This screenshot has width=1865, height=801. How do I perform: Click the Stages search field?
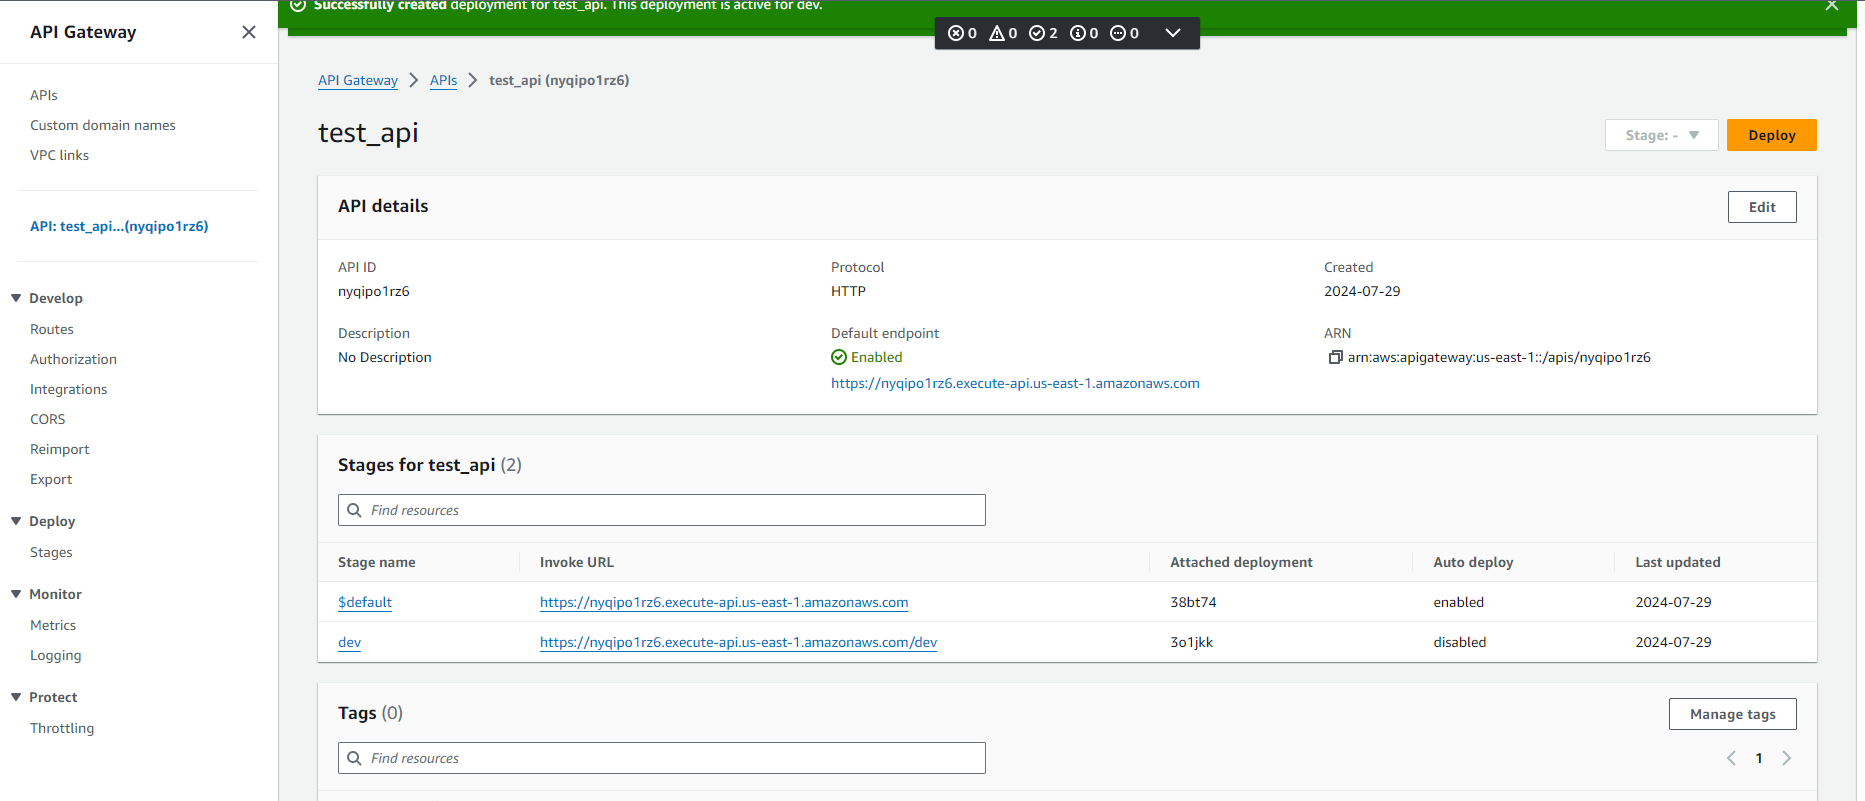click(662, 510)
